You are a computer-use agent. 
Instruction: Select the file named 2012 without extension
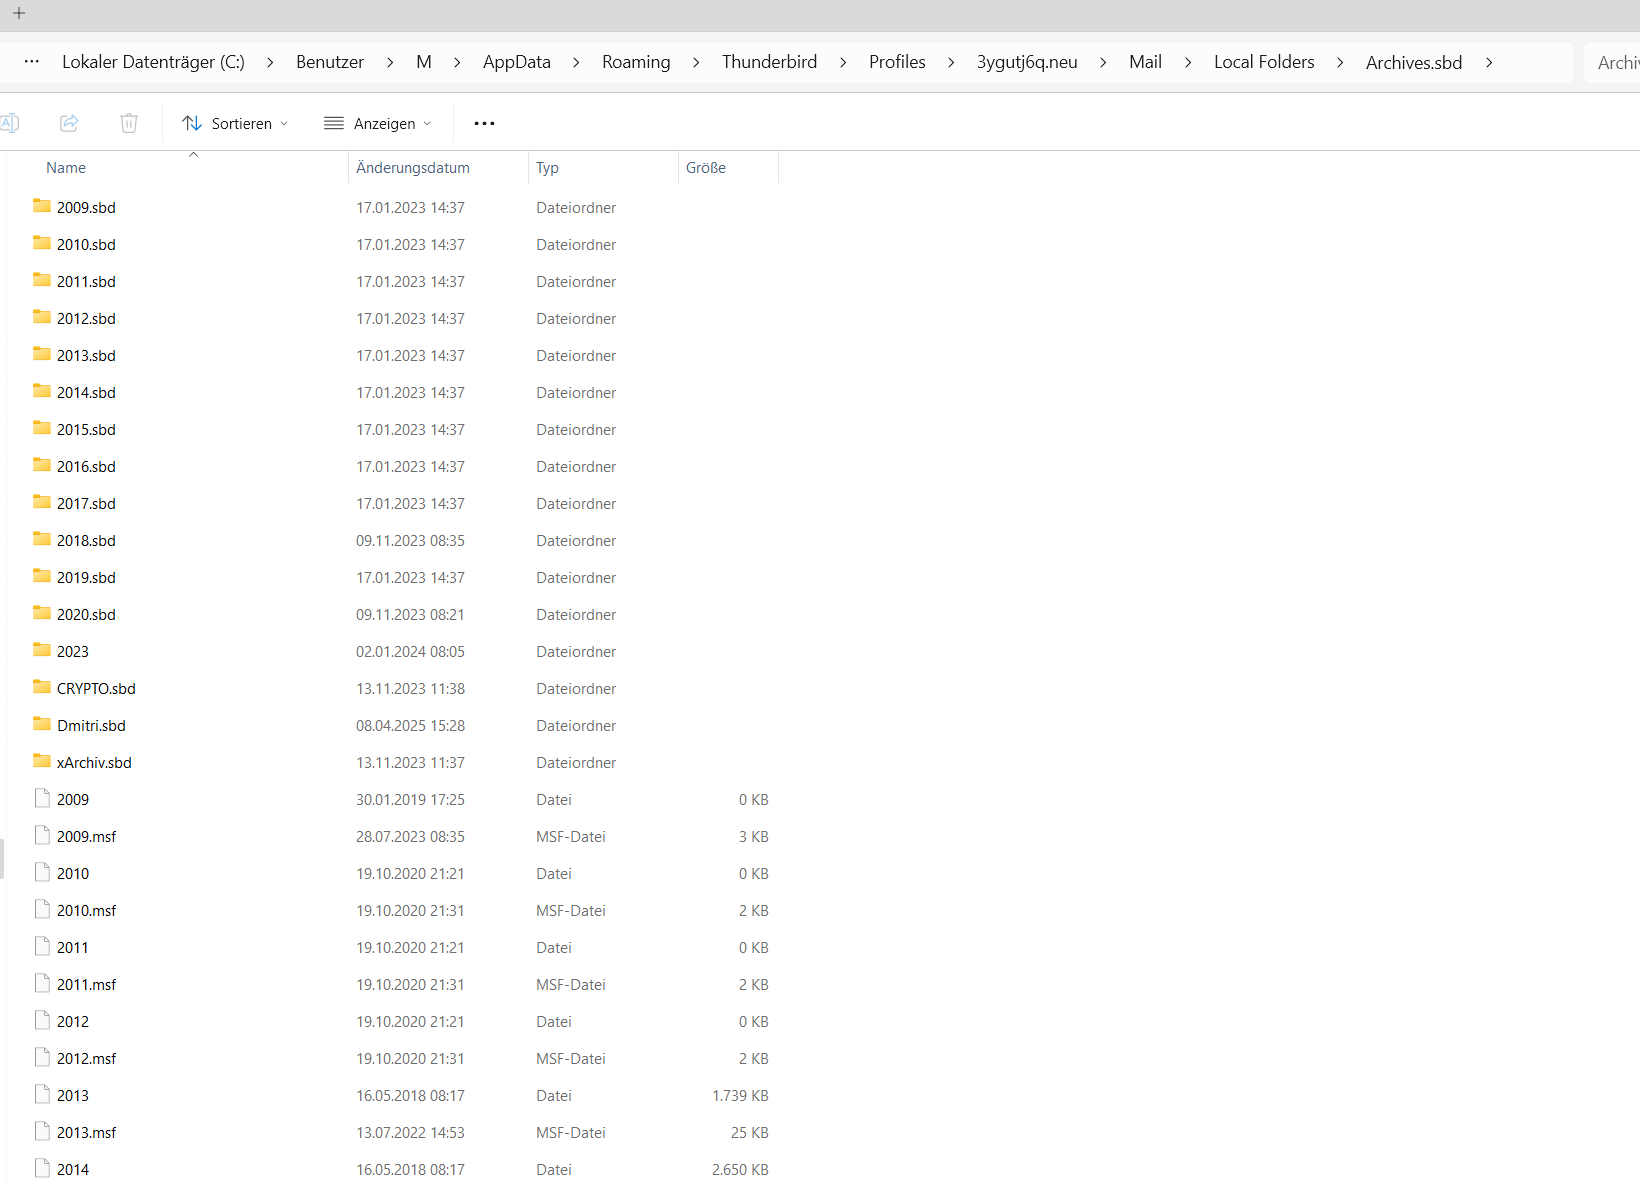point(73,1022)
